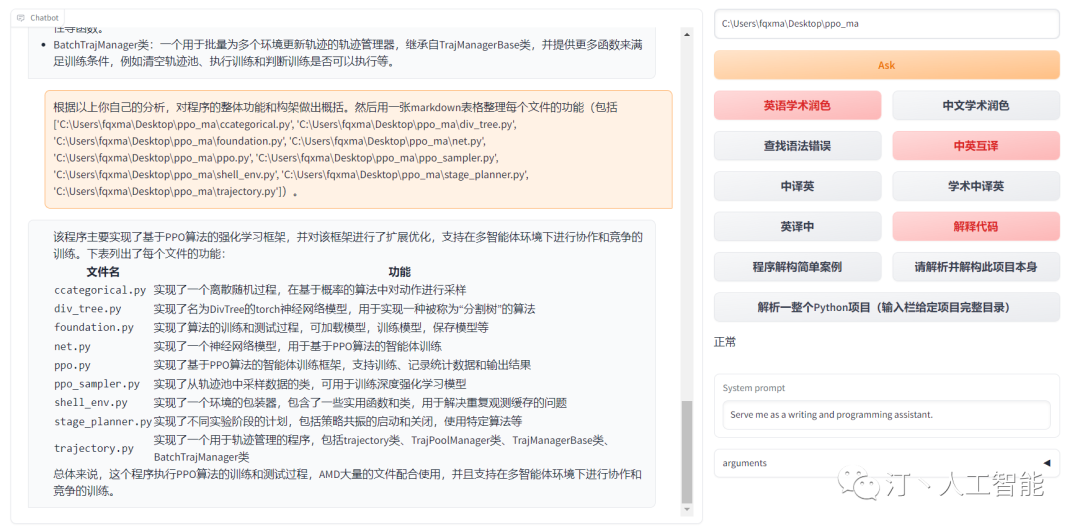Click the 解析一整个Python项目 button
1080x532 pixels.
click(x=886, y=307)
